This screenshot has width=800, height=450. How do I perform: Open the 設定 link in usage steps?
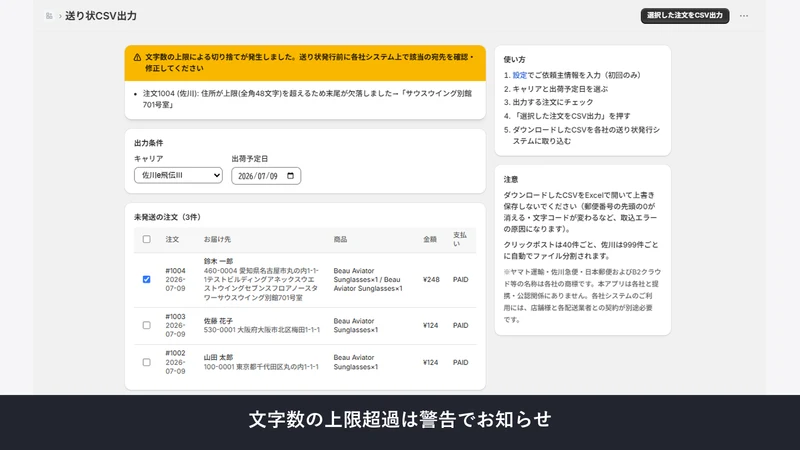[519, 75]
